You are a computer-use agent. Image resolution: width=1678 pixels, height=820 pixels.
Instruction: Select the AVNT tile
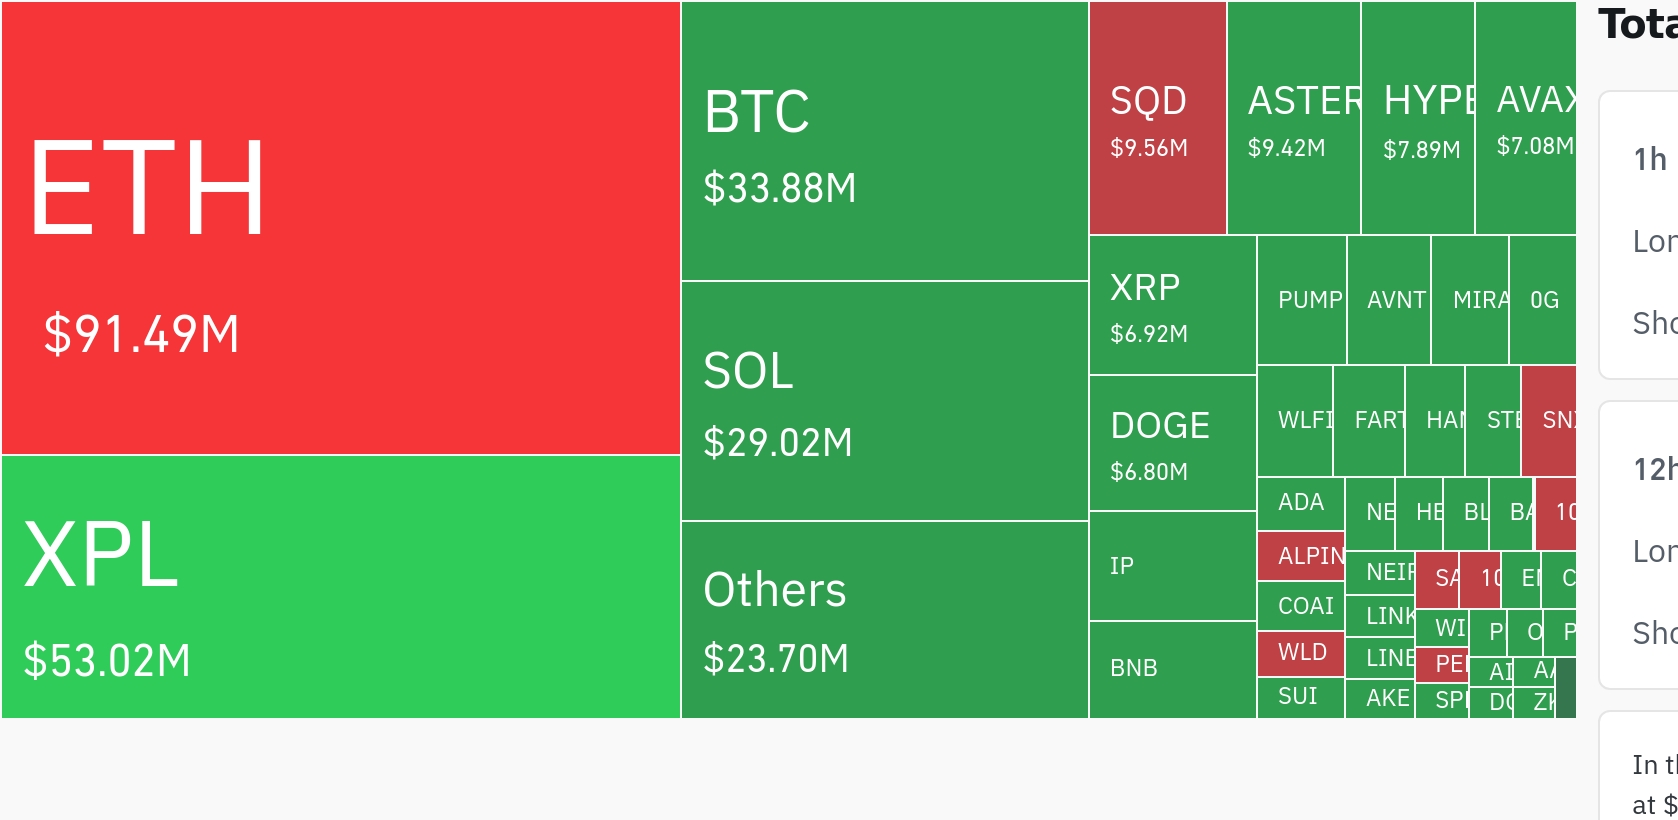click(1389, 300)
